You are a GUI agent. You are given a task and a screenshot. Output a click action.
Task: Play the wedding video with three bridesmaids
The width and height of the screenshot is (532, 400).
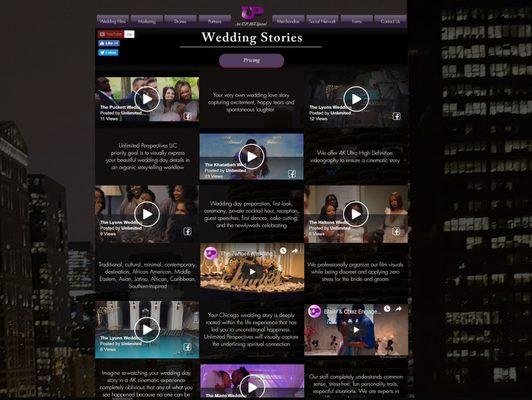pyautogui.click(x=356, y=214)
